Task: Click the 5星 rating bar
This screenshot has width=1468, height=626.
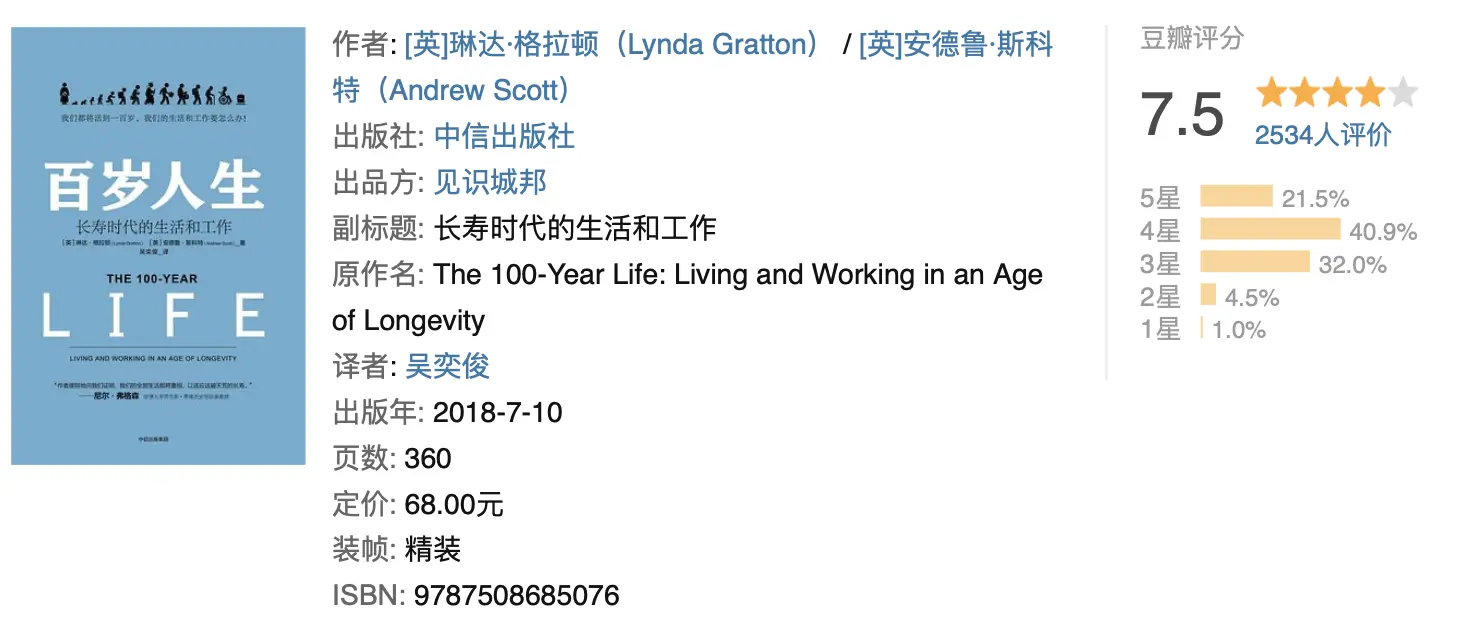Action: 1236,197
